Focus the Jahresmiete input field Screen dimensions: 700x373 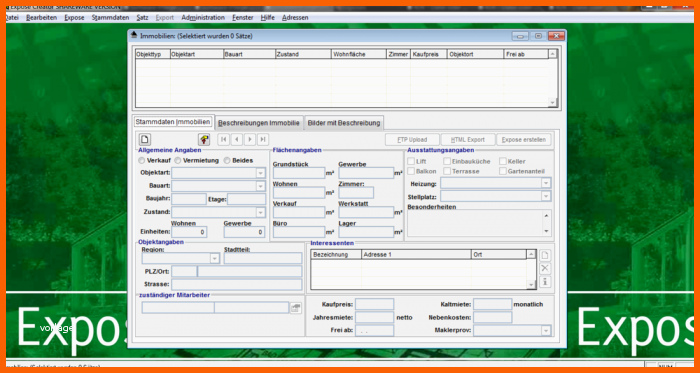pos(375,317)
